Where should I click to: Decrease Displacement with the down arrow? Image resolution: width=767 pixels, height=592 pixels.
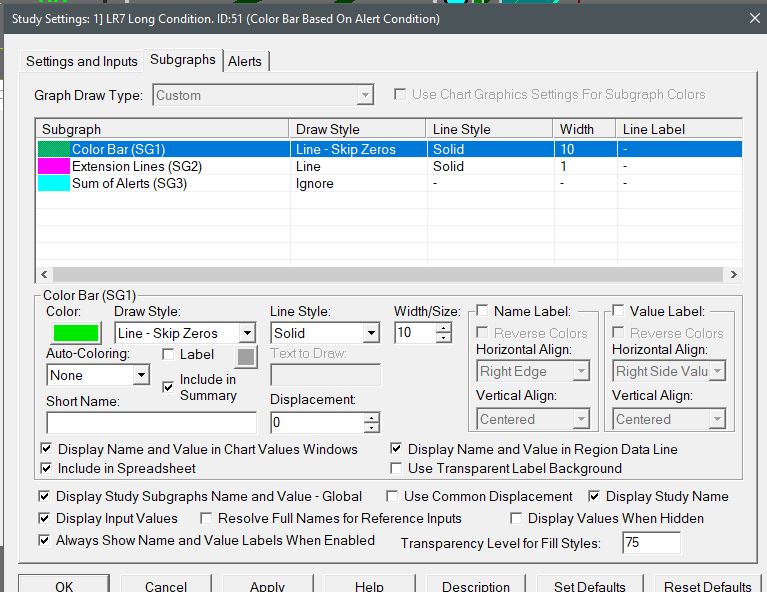point(372,429)
